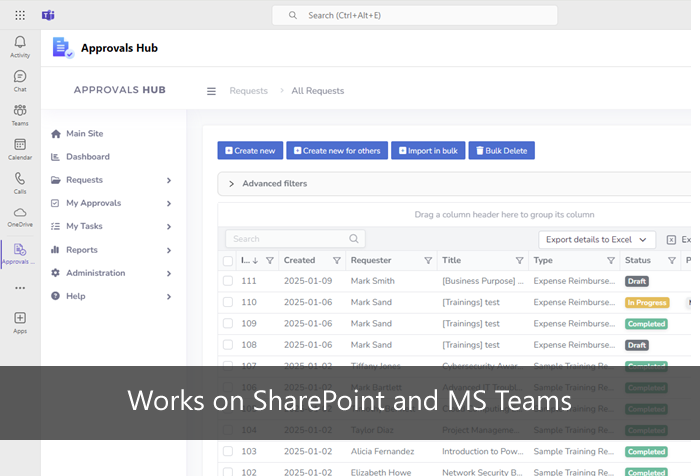
Task: Click the Excel export icon at far right
Action: coord(671,240)
